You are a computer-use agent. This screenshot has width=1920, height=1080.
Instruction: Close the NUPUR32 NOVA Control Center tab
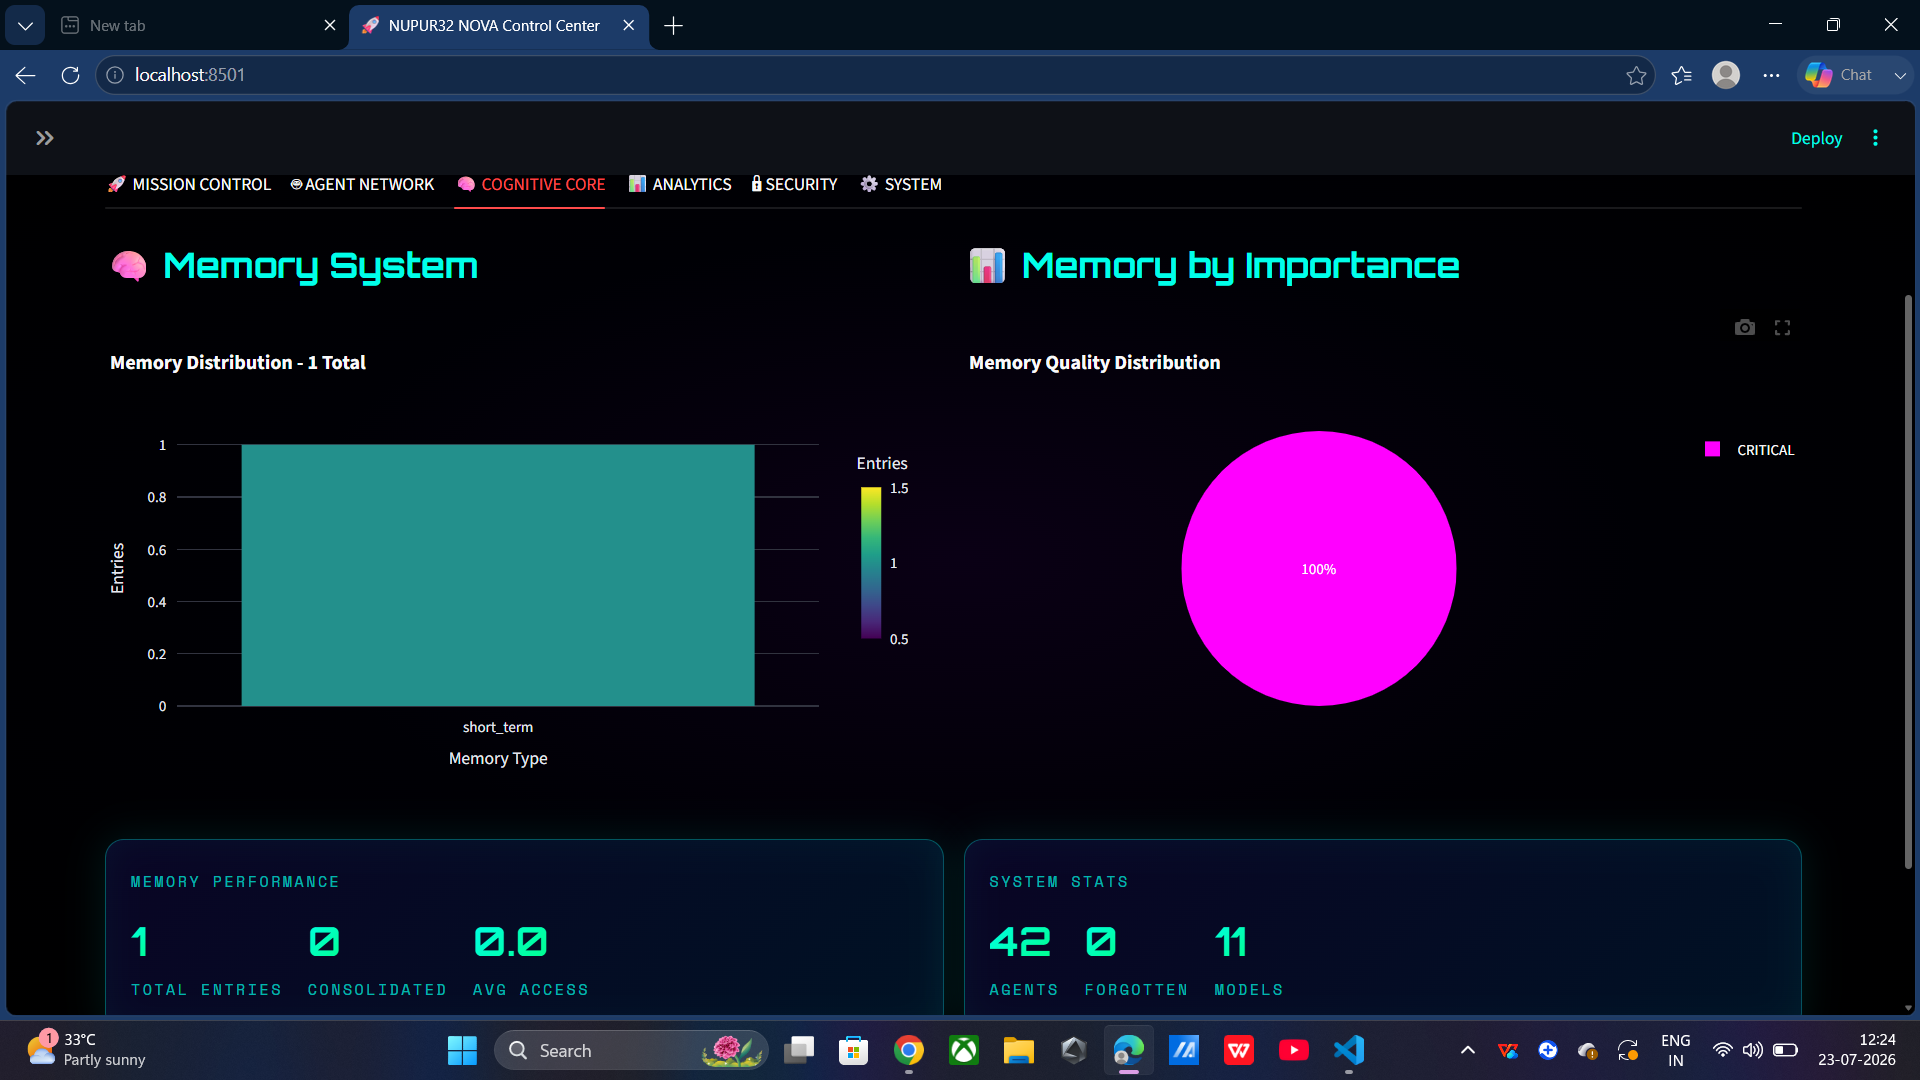pyautogui.click(x=628, y=26)
